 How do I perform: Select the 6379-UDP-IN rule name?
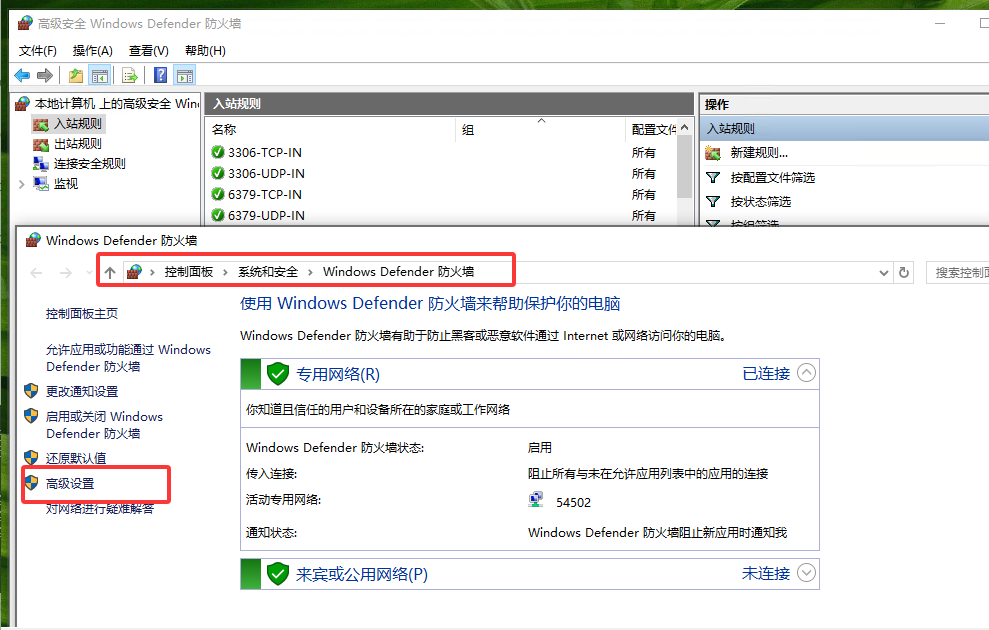click(266, 215)
